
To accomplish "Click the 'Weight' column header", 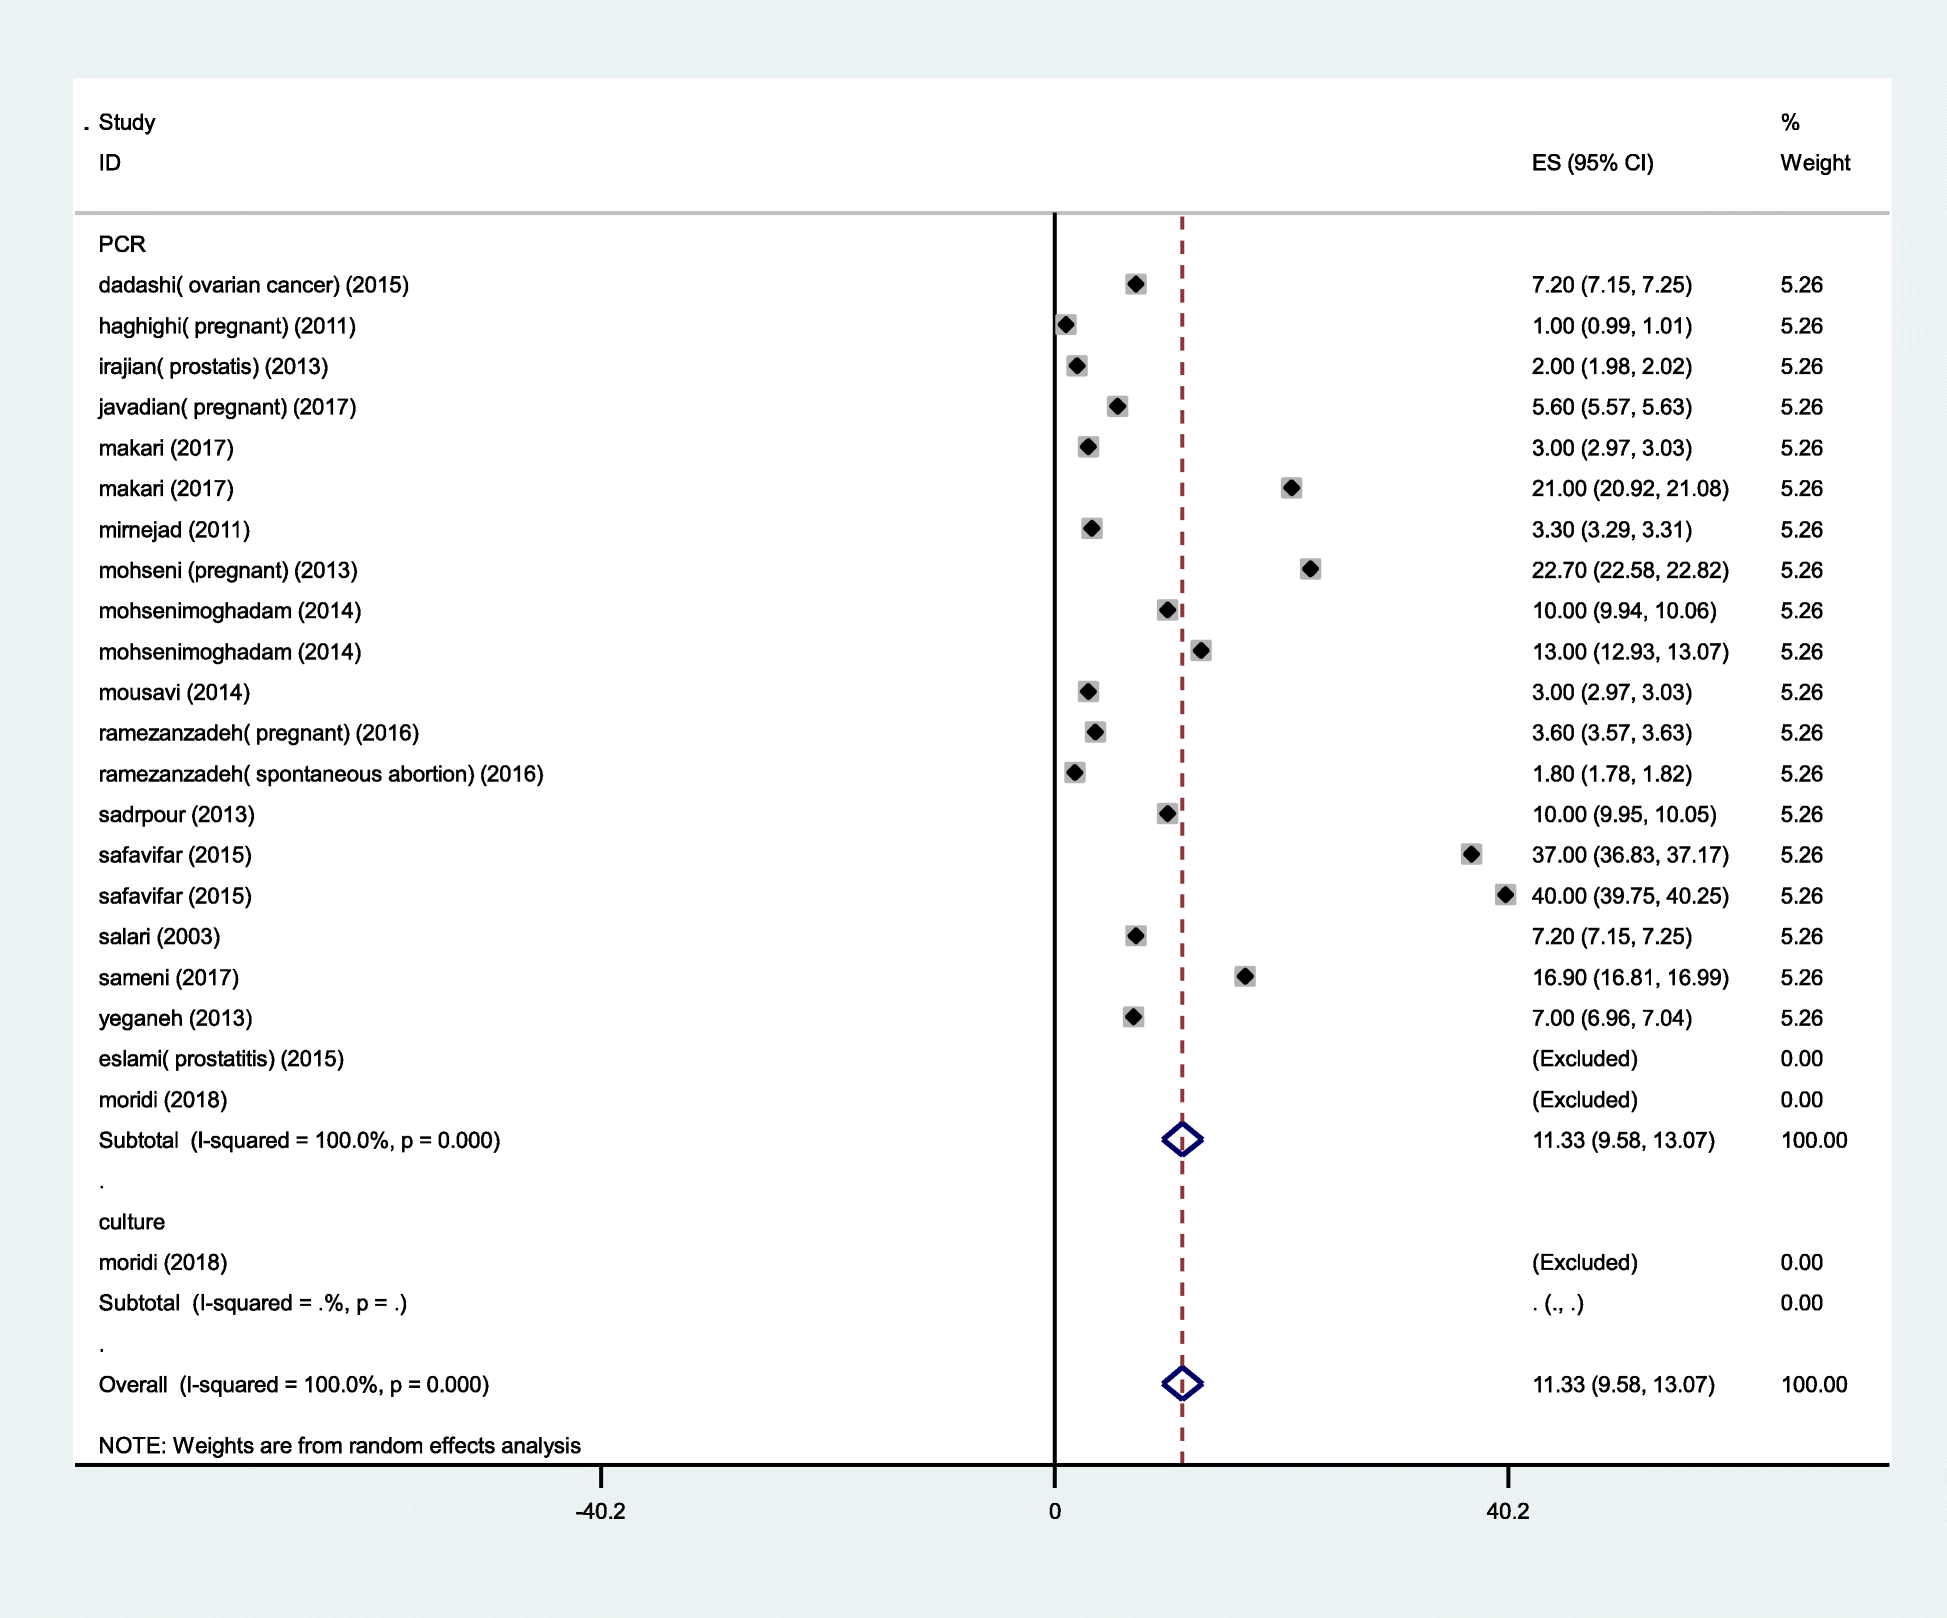I will tap(1815, 163).
